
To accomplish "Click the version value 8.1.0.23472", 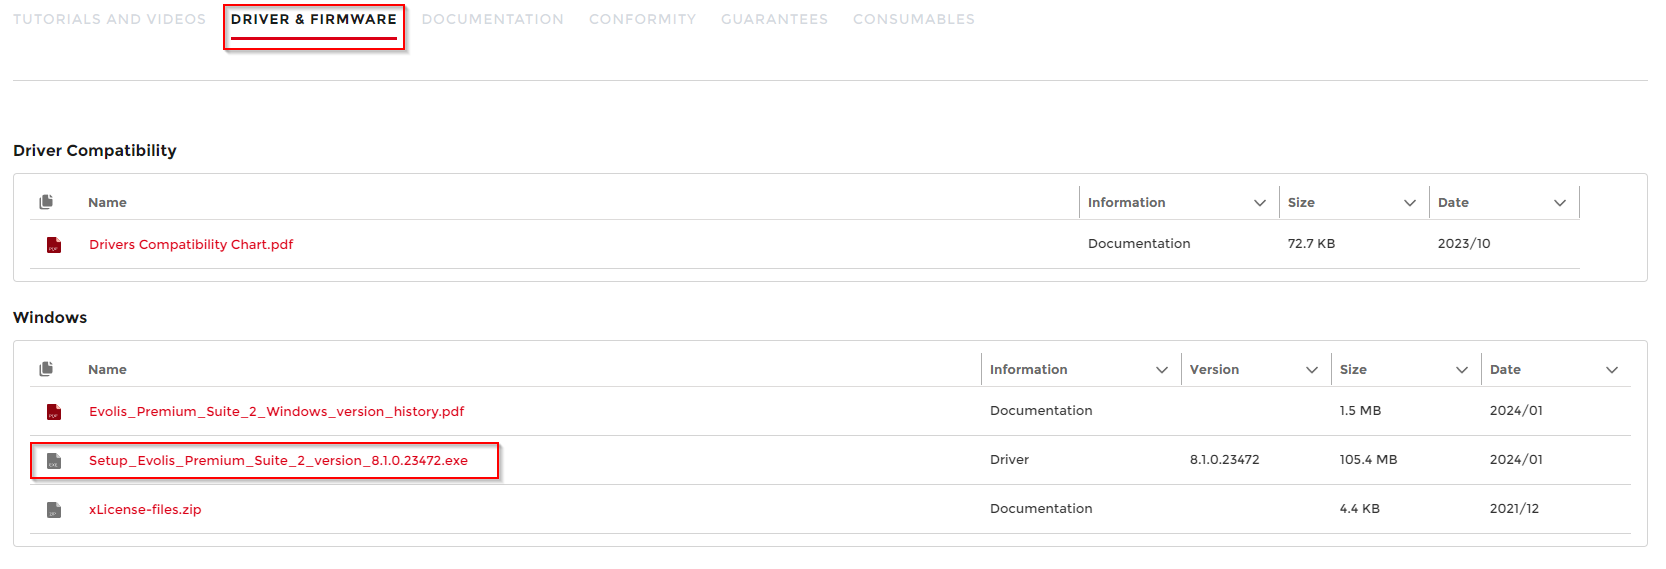I will point(1224,460).
